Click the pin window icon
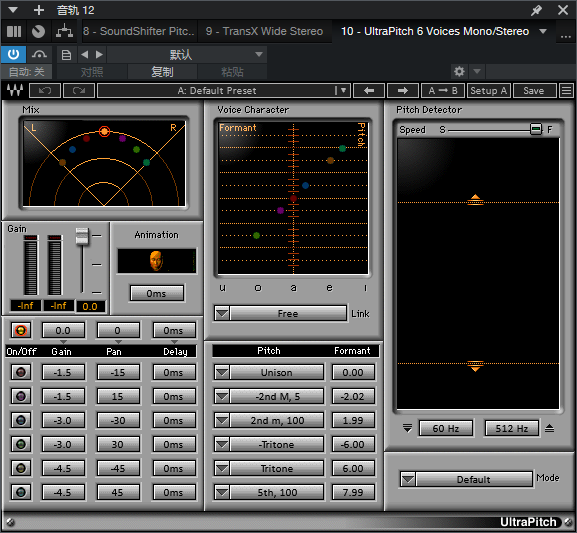 click(536, 10)
